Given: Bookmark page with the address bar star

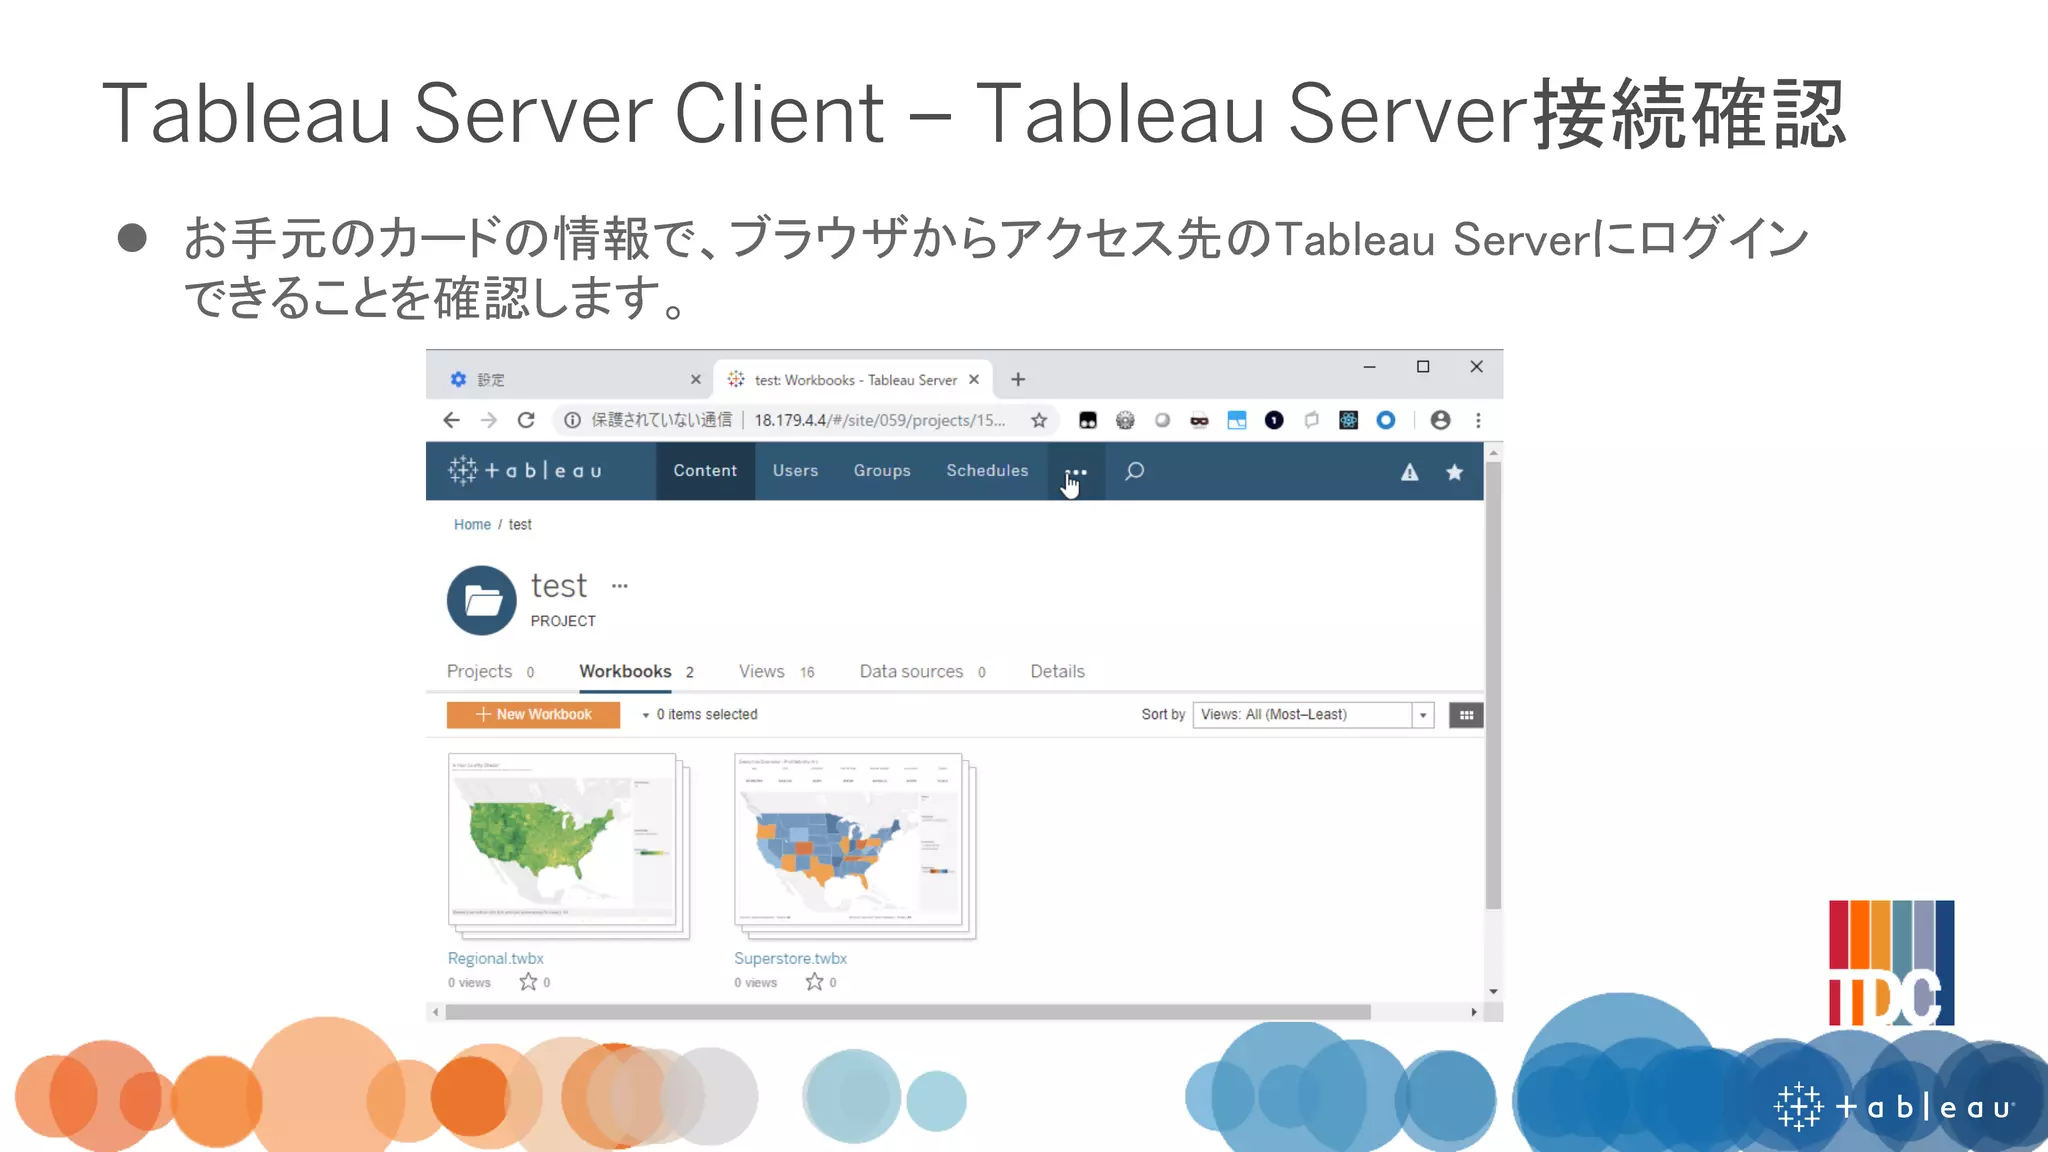Looking at the screenshot, I should click(x=1039, y=420).
